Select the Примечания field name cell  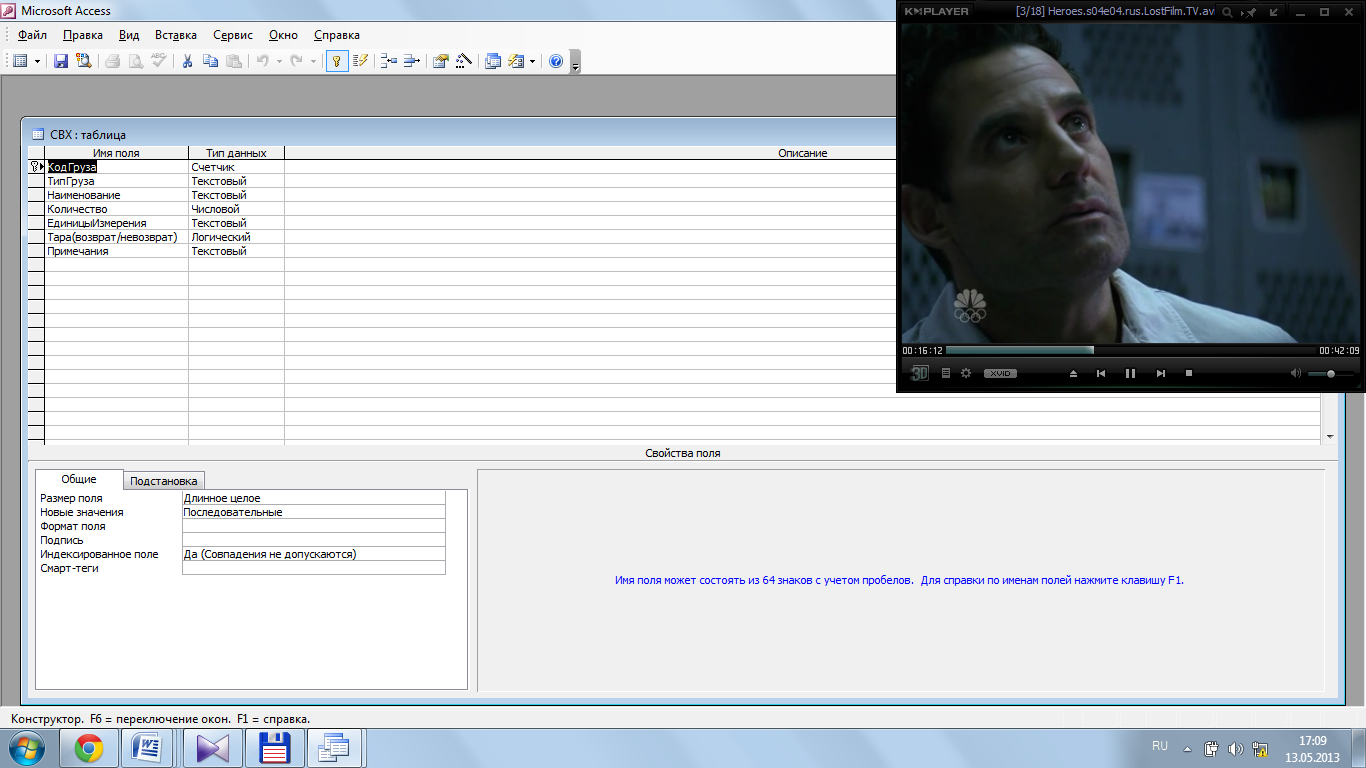point(116,251)
